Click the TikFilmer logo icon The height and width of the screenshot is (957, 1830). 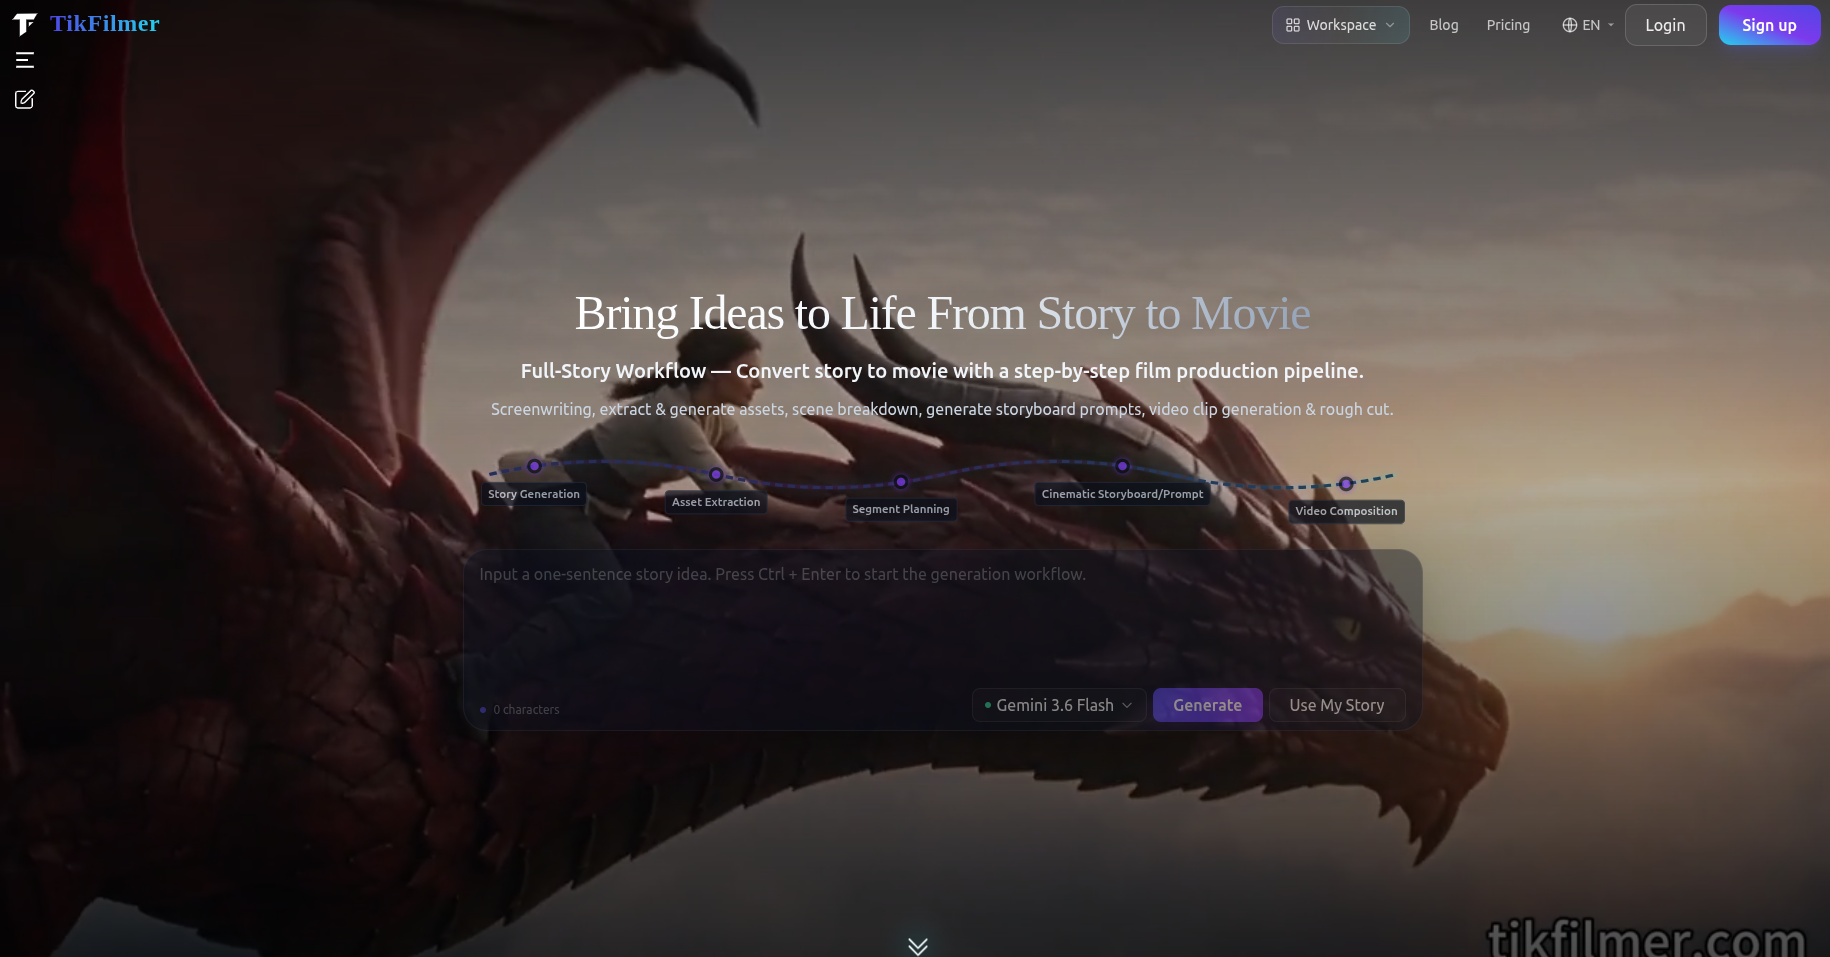point(24,24)
